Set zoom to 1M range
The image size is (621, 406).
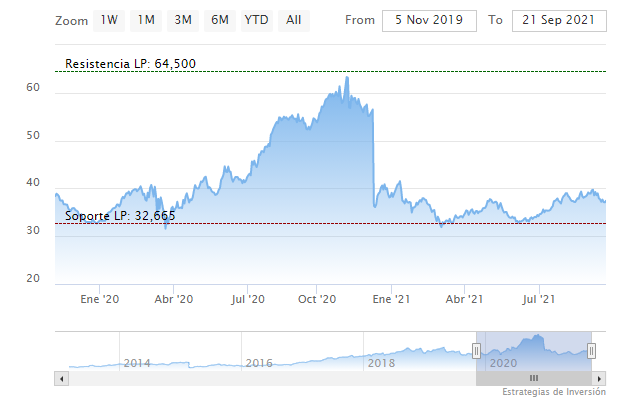tap(147, 20)
